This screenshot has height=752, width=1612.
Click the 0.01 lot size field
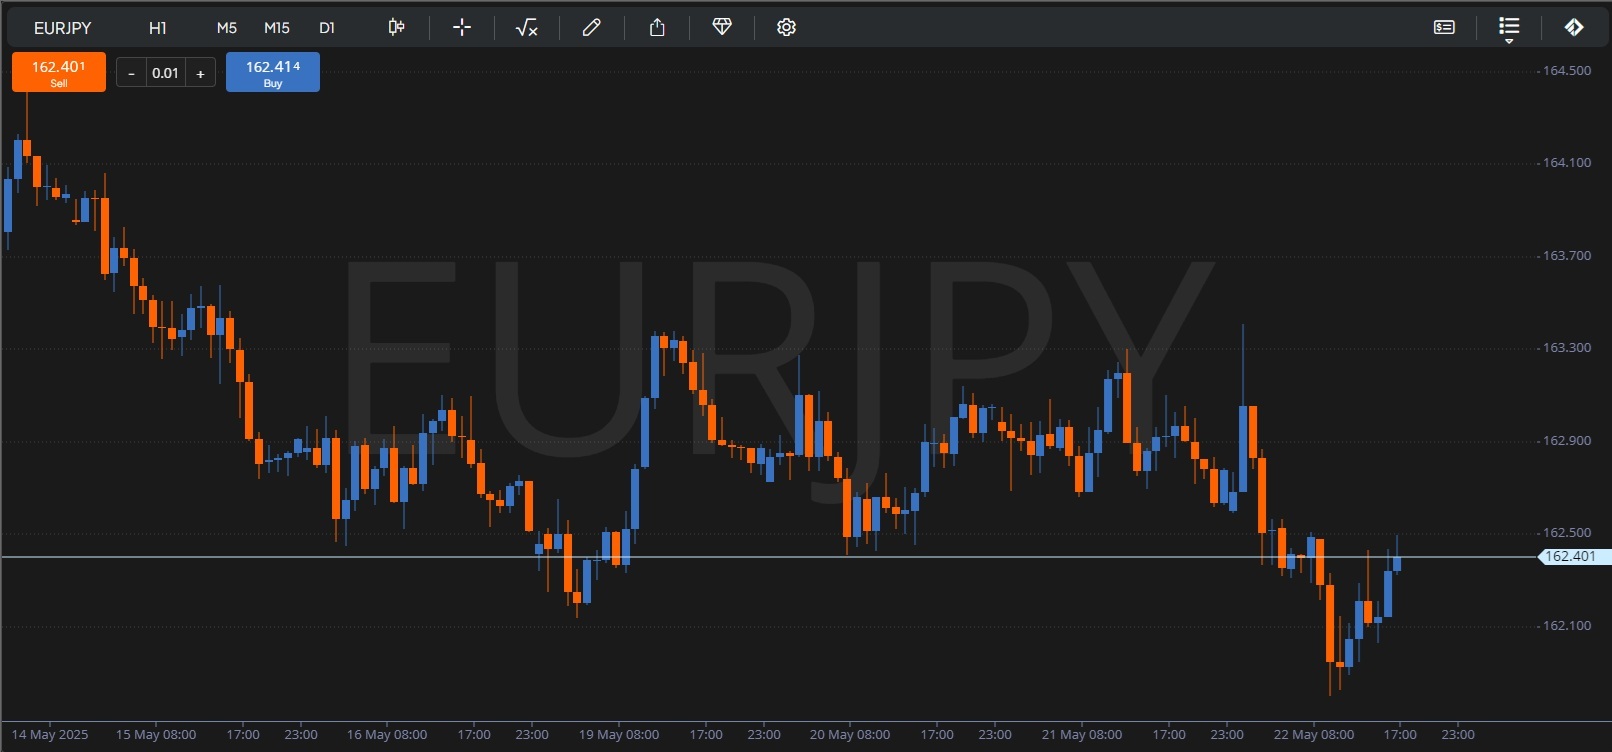[x=165, y=73]
